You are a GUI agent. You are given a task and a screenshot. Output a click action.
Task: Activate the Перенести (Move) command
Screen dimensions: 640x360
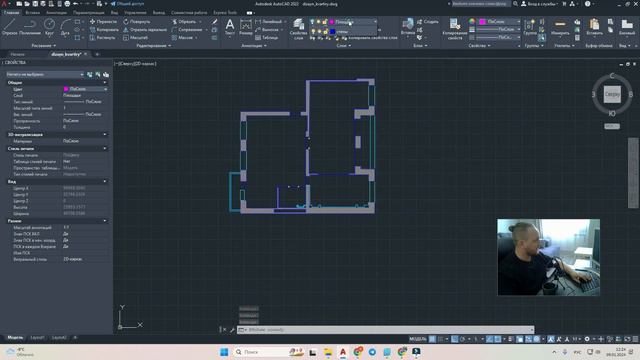click(103, 22)
